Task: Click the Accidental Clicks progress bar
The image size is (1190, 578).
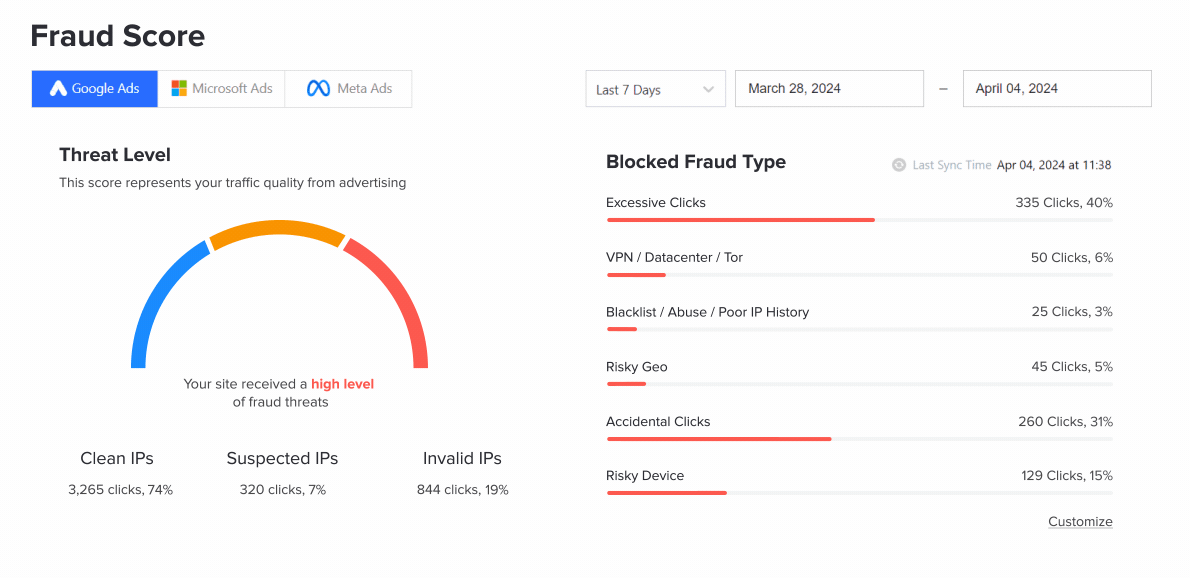Action: point(718,438)
